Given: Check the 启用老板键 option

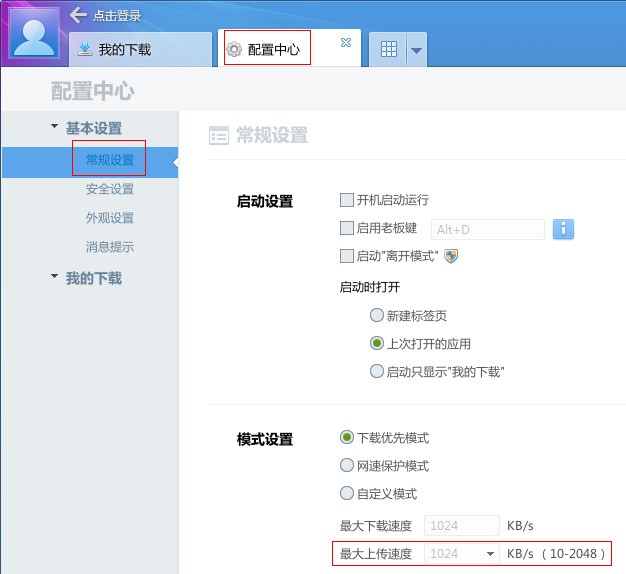Looking at the screenshot, I should pos(347,228).
